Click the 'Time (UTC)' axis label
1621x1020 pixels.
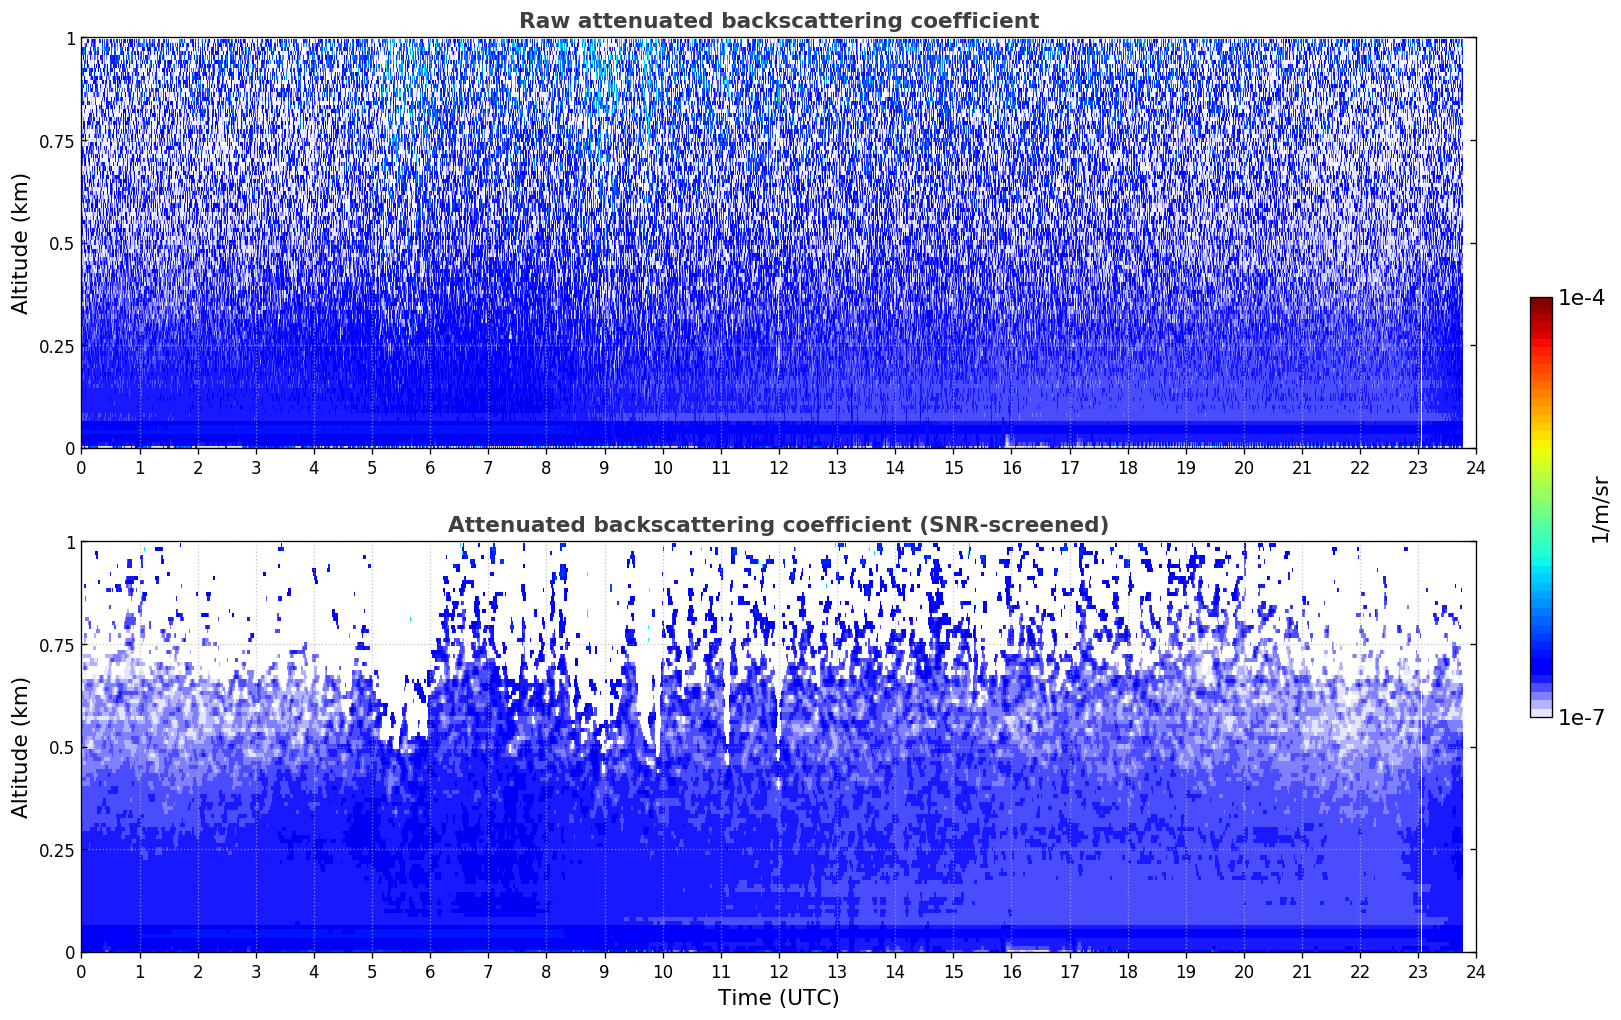(x=778, y=998)
